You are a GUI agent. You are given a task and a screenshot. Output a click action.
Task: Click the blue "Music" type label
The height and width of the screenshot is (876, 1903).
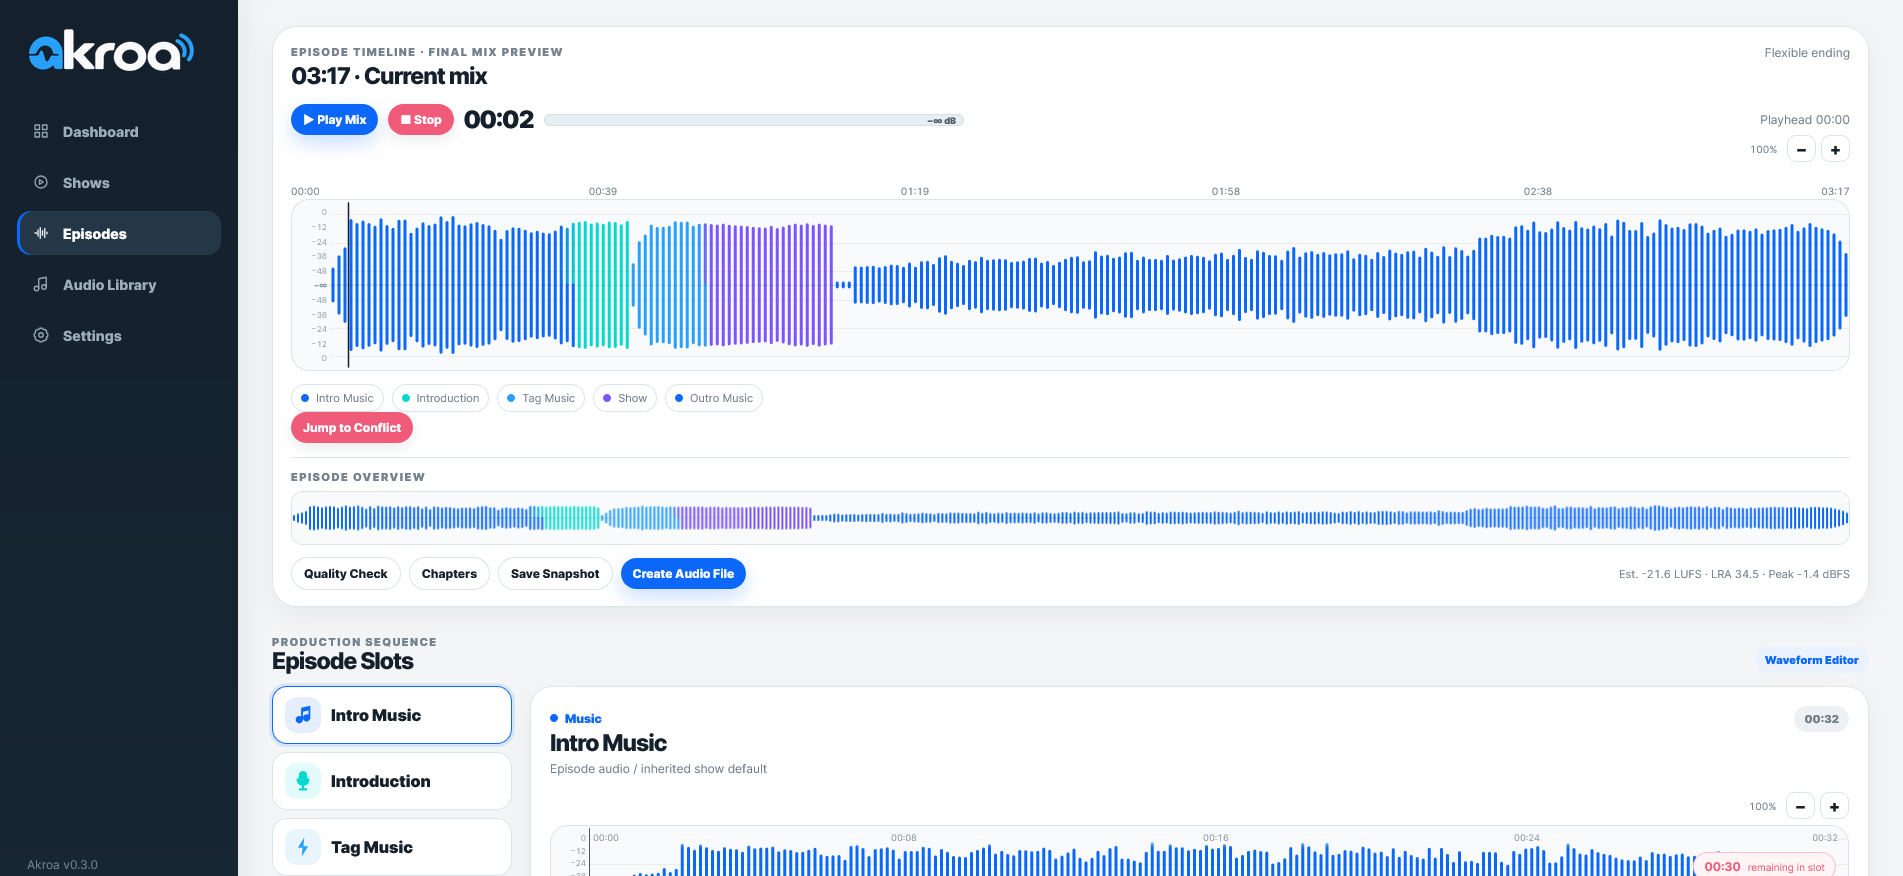click(583, 719)
